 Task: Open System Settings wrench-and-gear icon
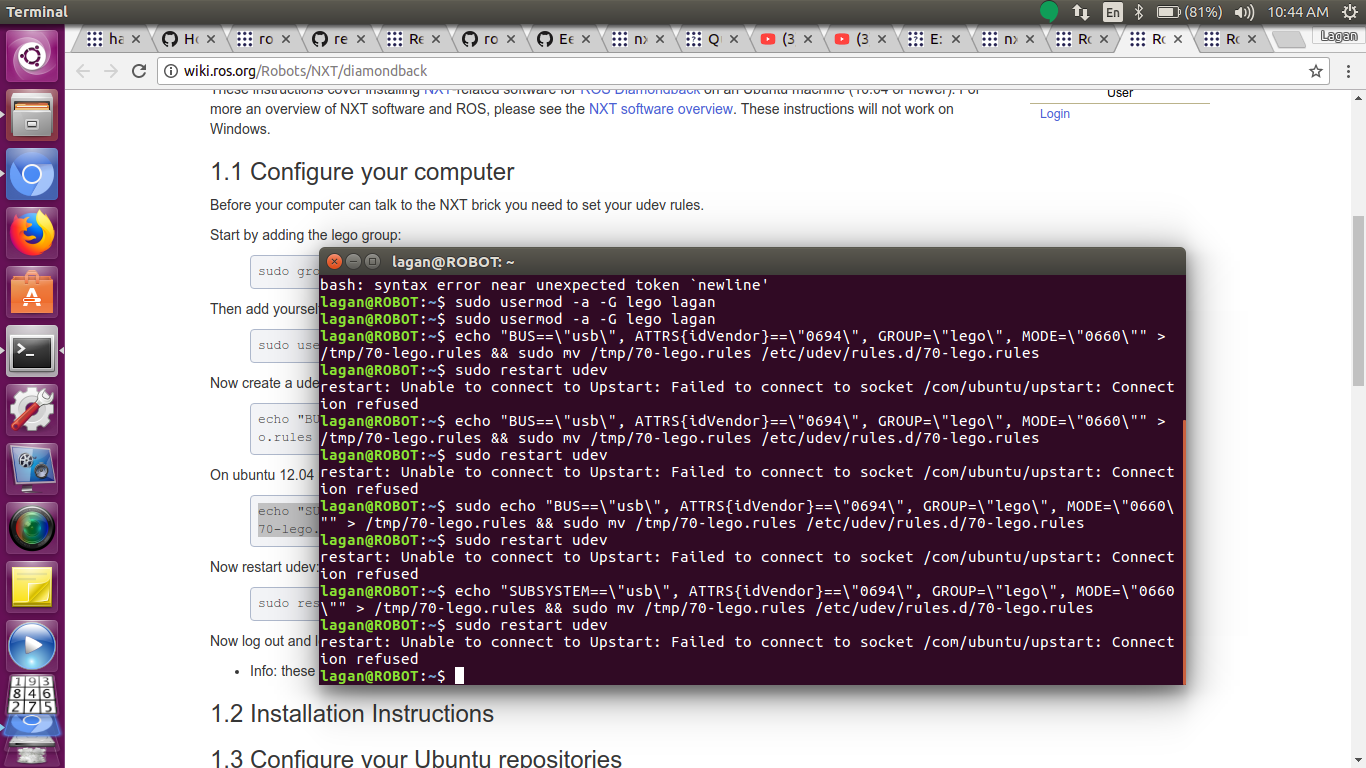point(33,411)
